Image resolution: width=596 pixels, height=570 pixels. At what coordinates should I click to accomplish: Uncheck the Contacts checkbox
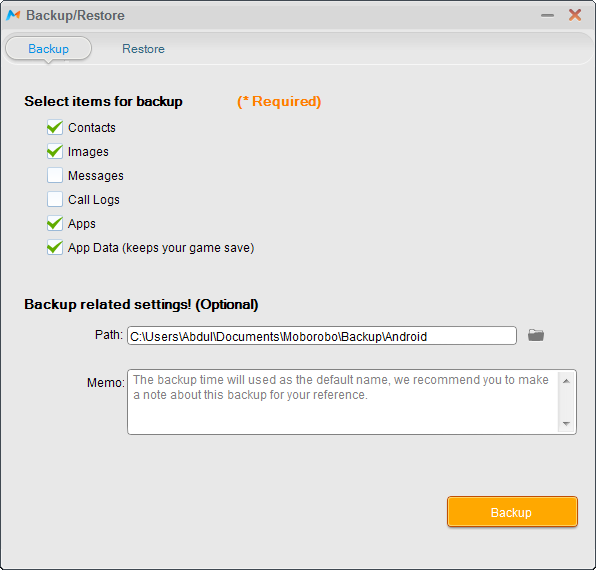55,127
